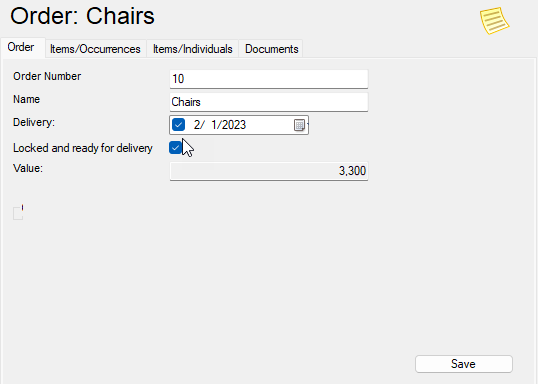Click the Order Number label text

[x=47, y=76]
